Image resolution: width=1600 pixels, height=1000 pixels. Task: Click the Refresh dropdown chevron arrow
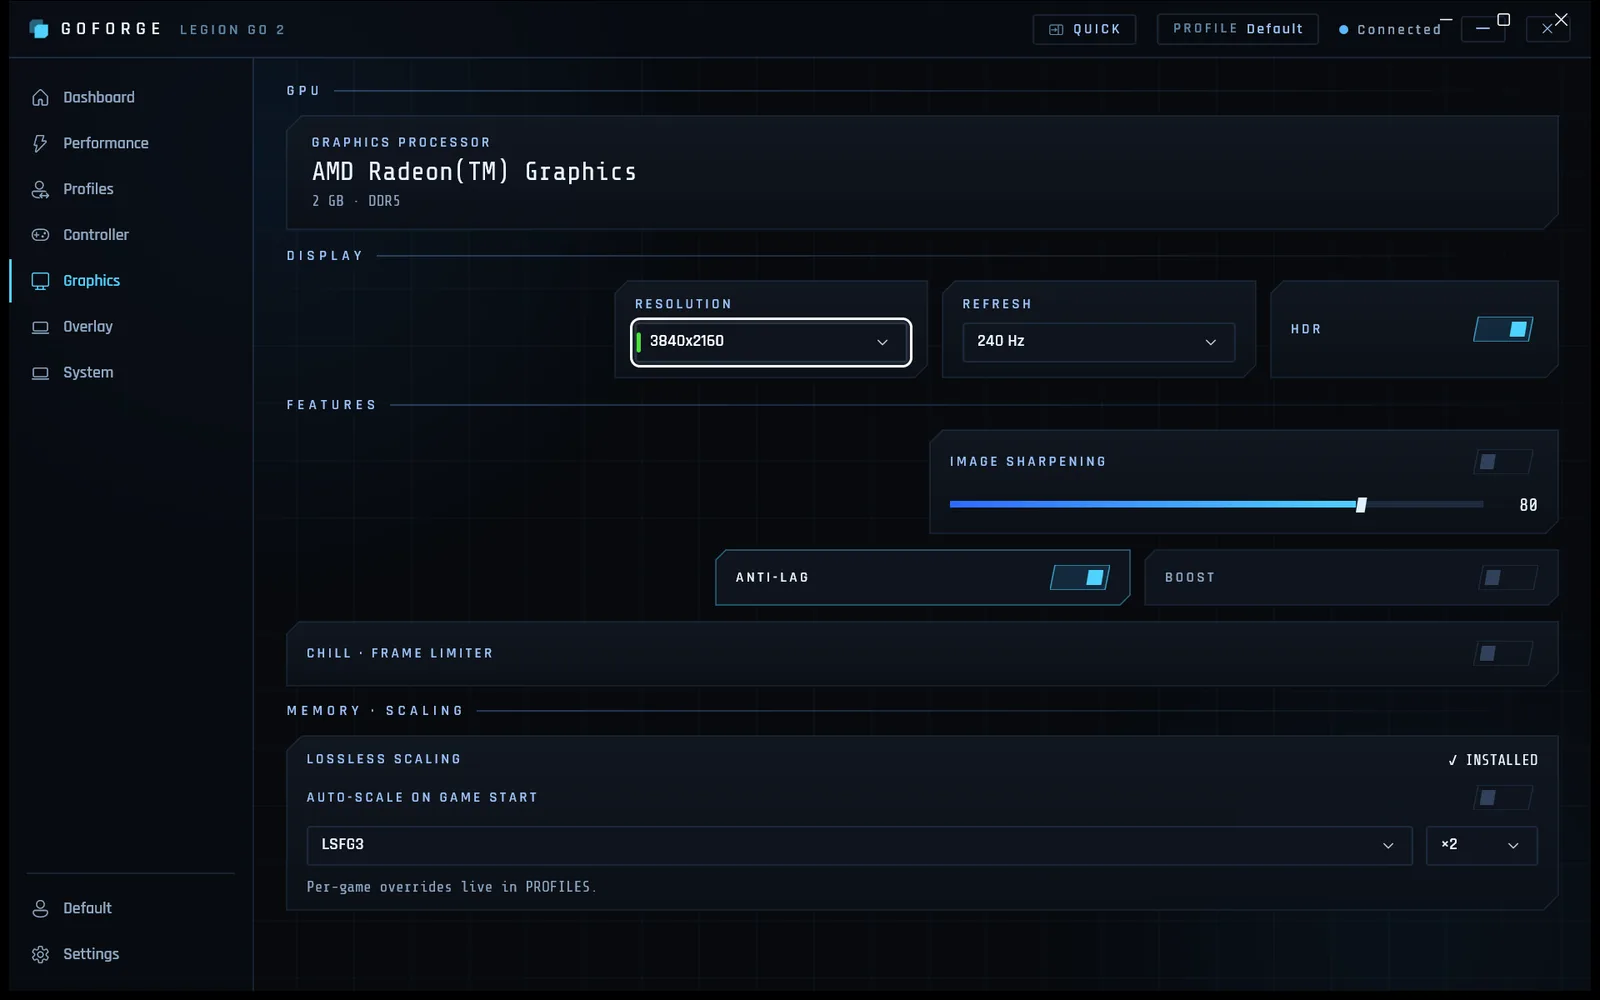click(1210, 342)
